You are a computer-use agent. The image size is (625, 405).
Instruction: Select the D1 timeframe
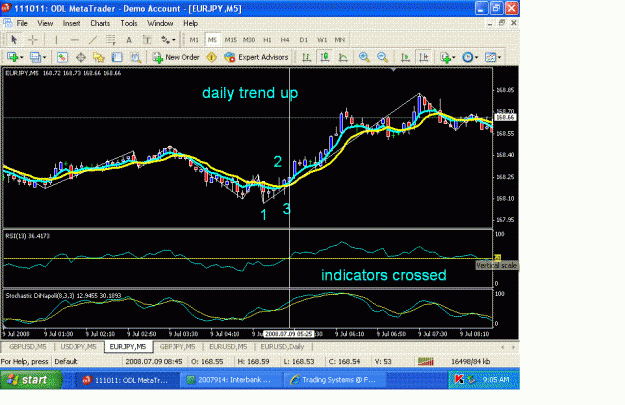303,39
